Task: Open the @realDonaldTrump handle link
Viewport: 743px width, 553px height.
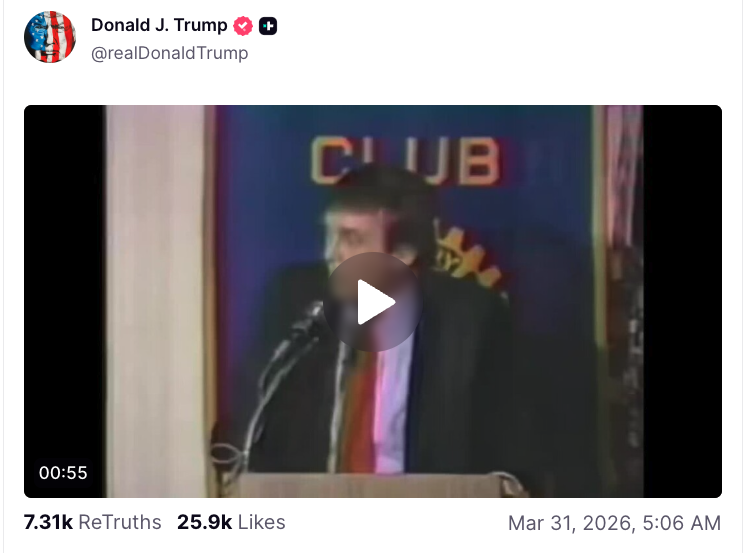Action: tap(169, 53)
